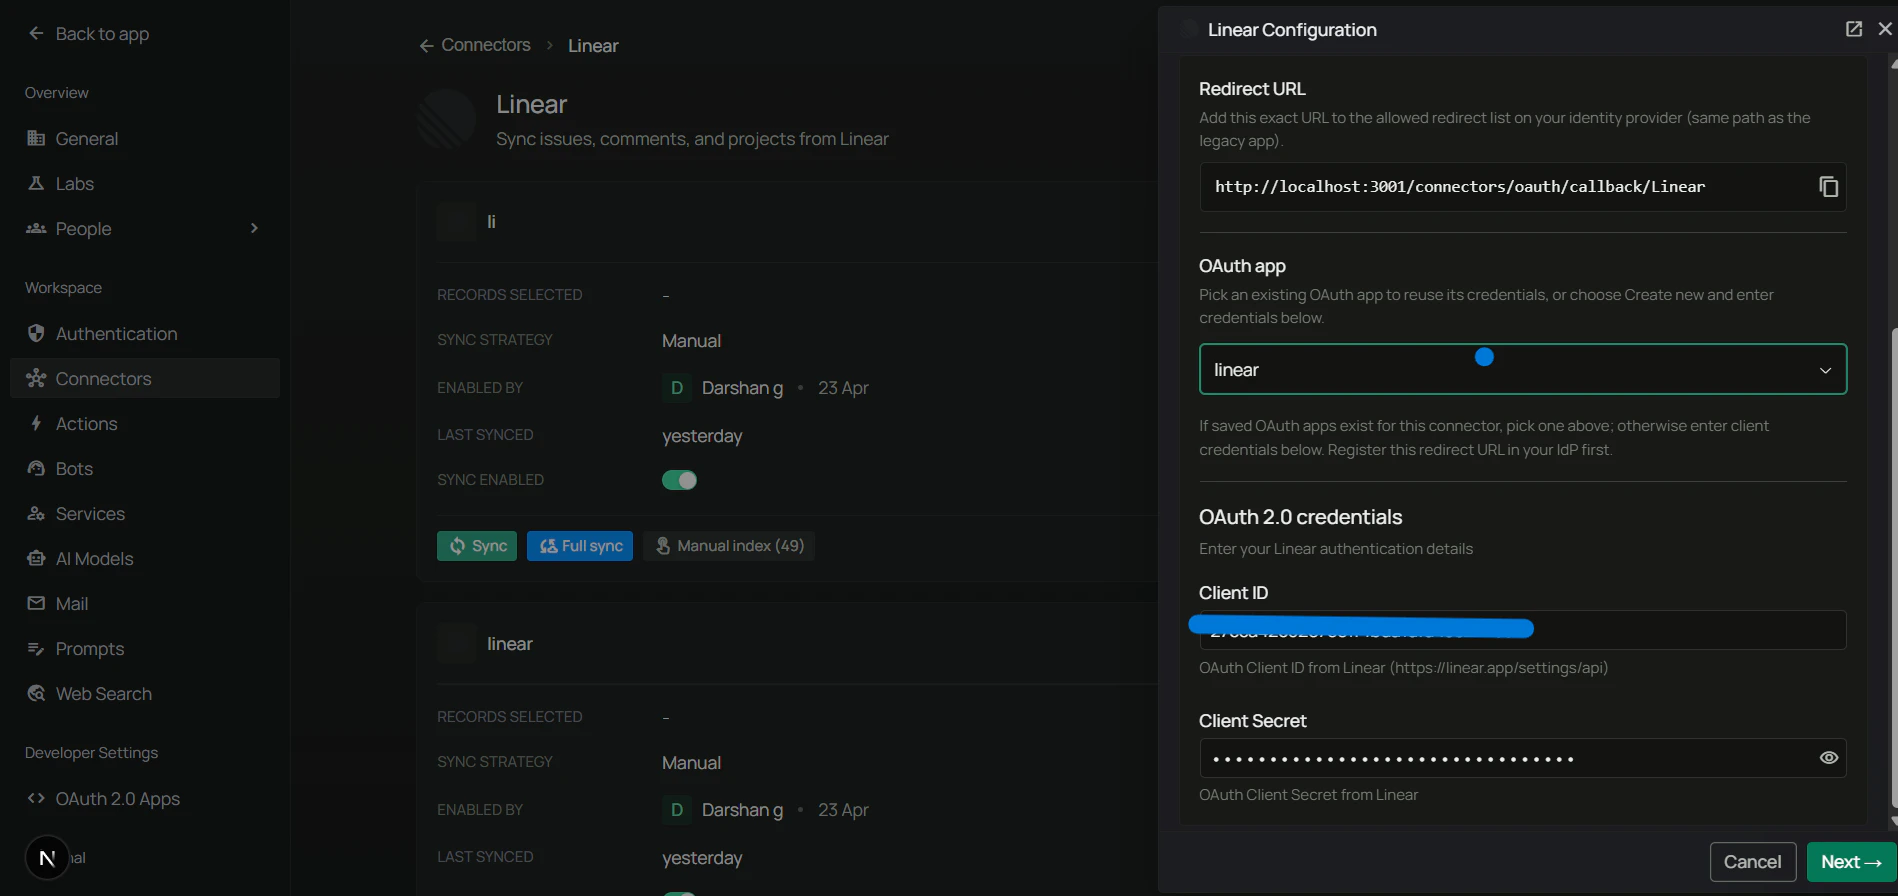Expand the People submenu chevron
Image resolution: width=1898 pixels, height=896 pixels.
pyautogui.click(x=254, y=228)
